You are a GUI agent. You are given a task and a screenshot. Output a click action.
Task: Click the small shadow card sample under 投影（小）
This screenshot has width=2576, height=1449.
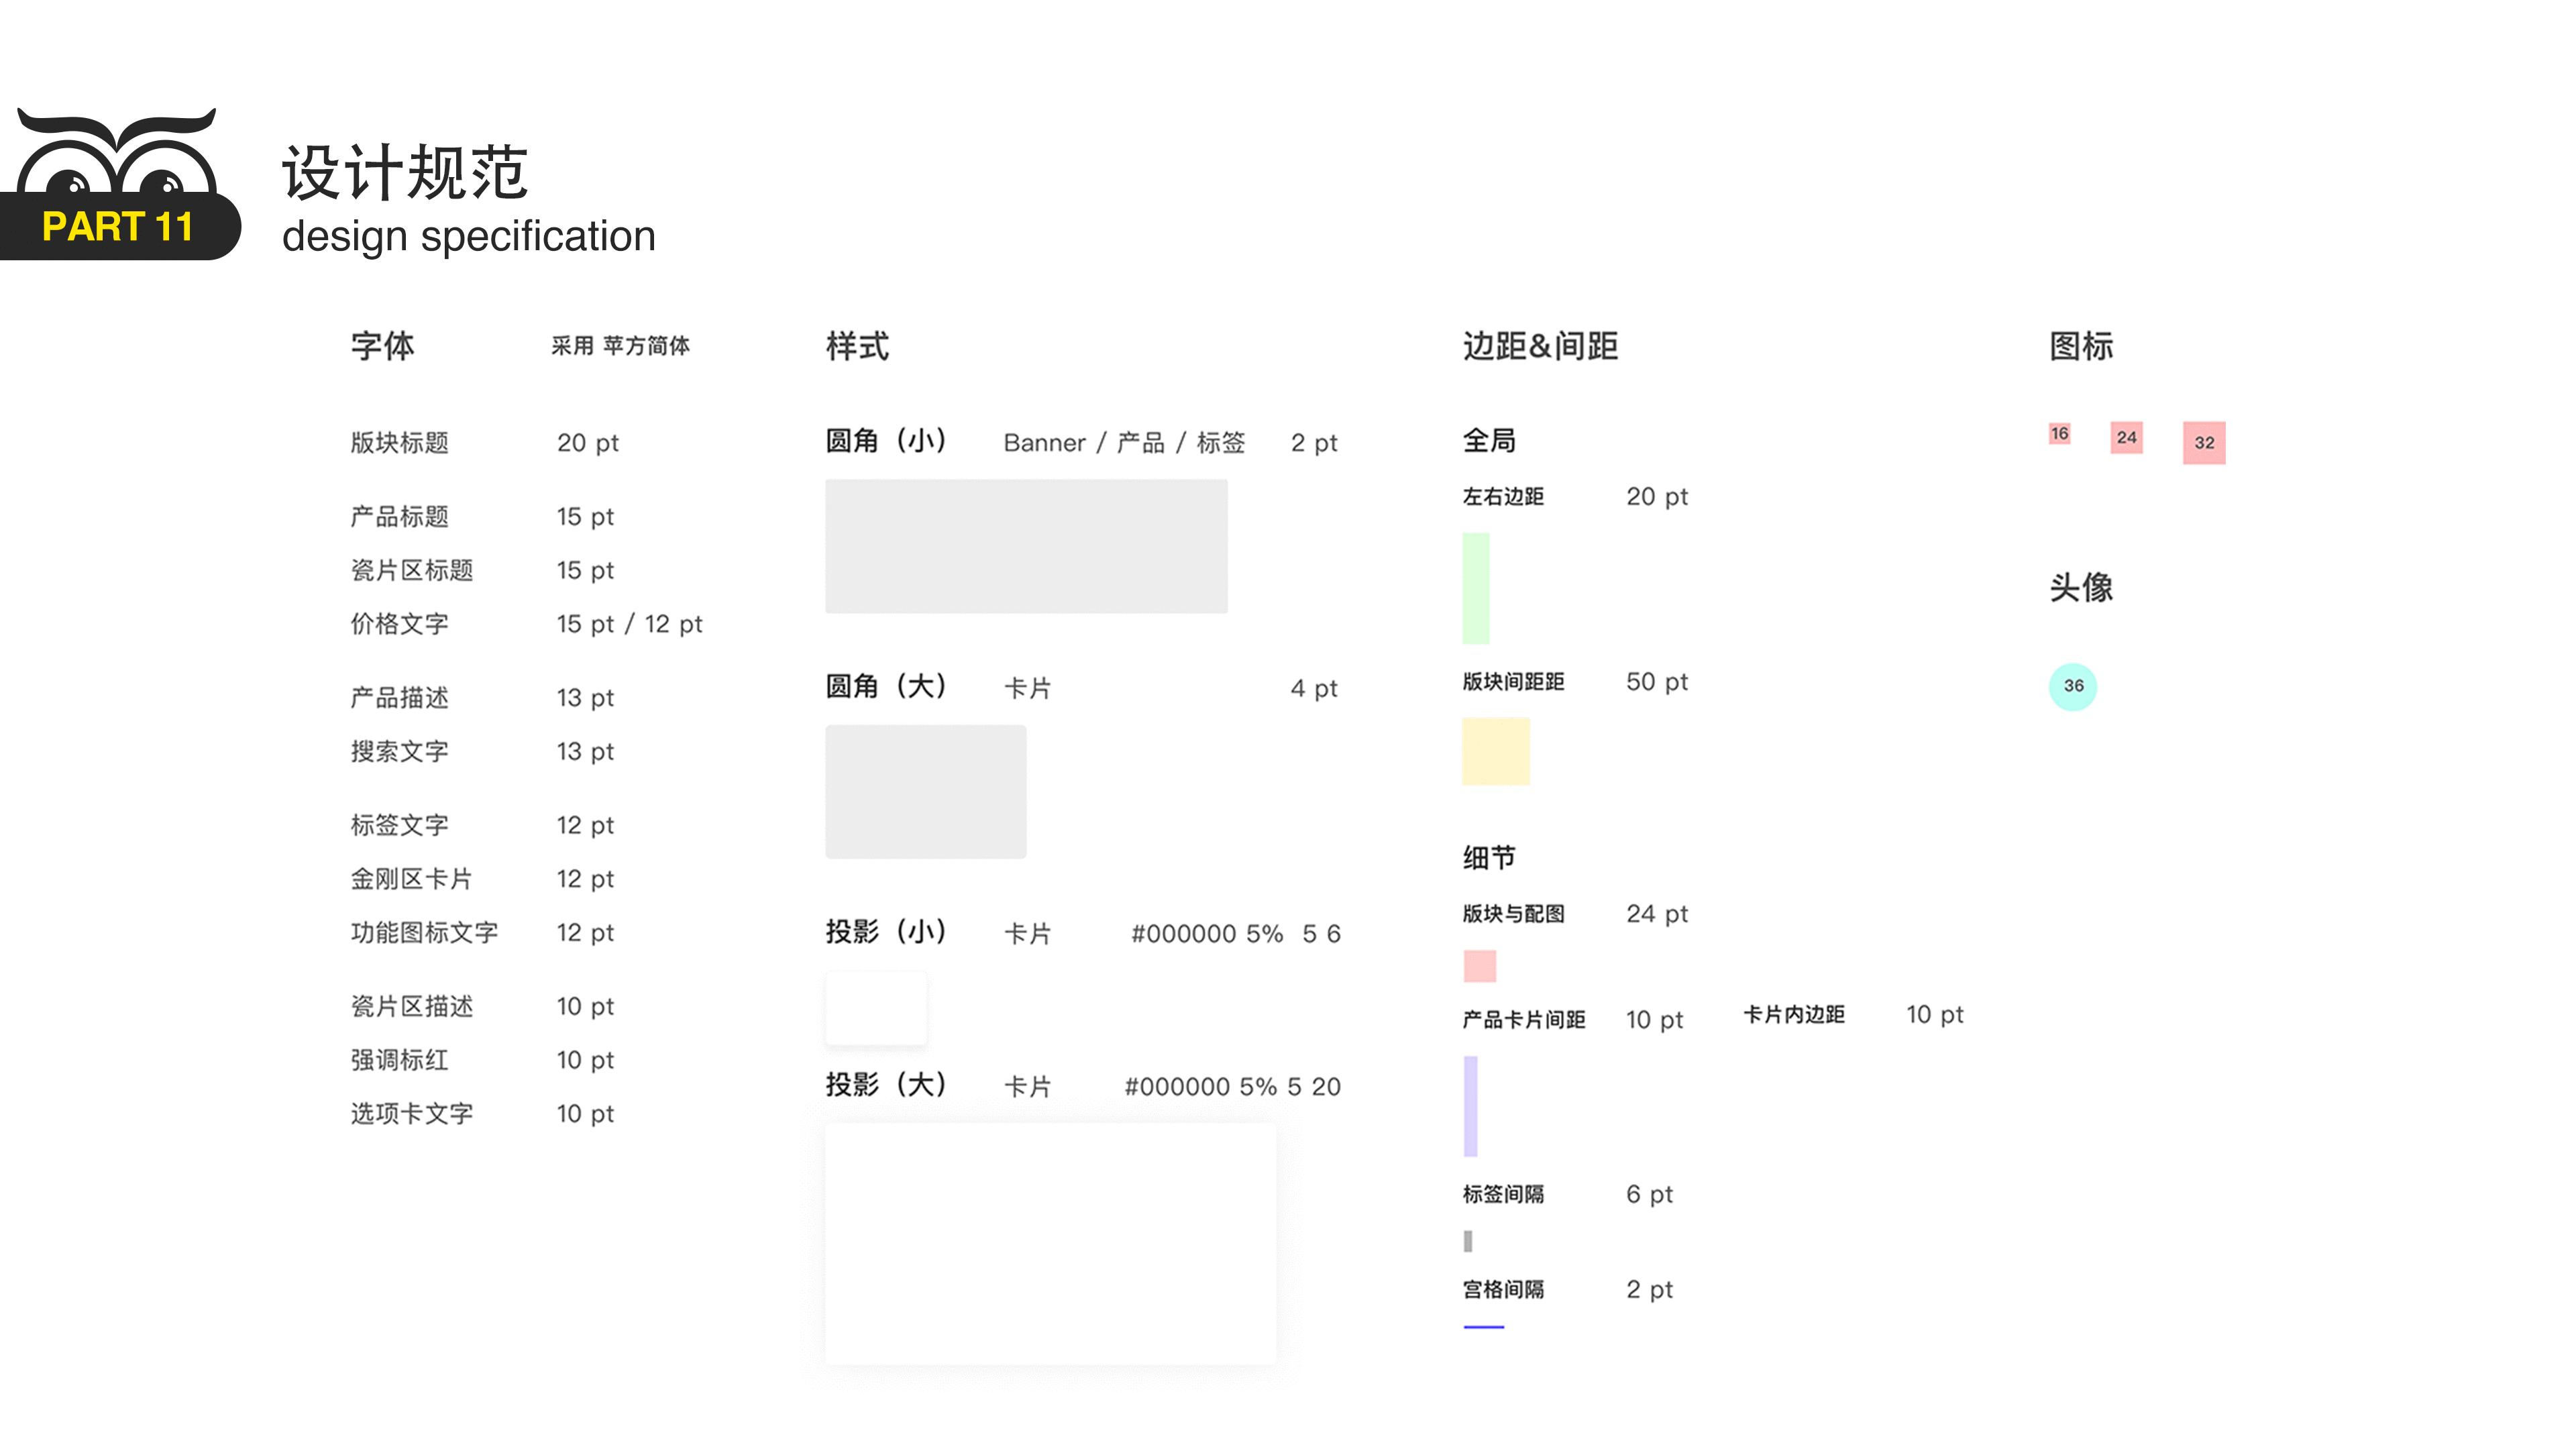[876, 1008]
